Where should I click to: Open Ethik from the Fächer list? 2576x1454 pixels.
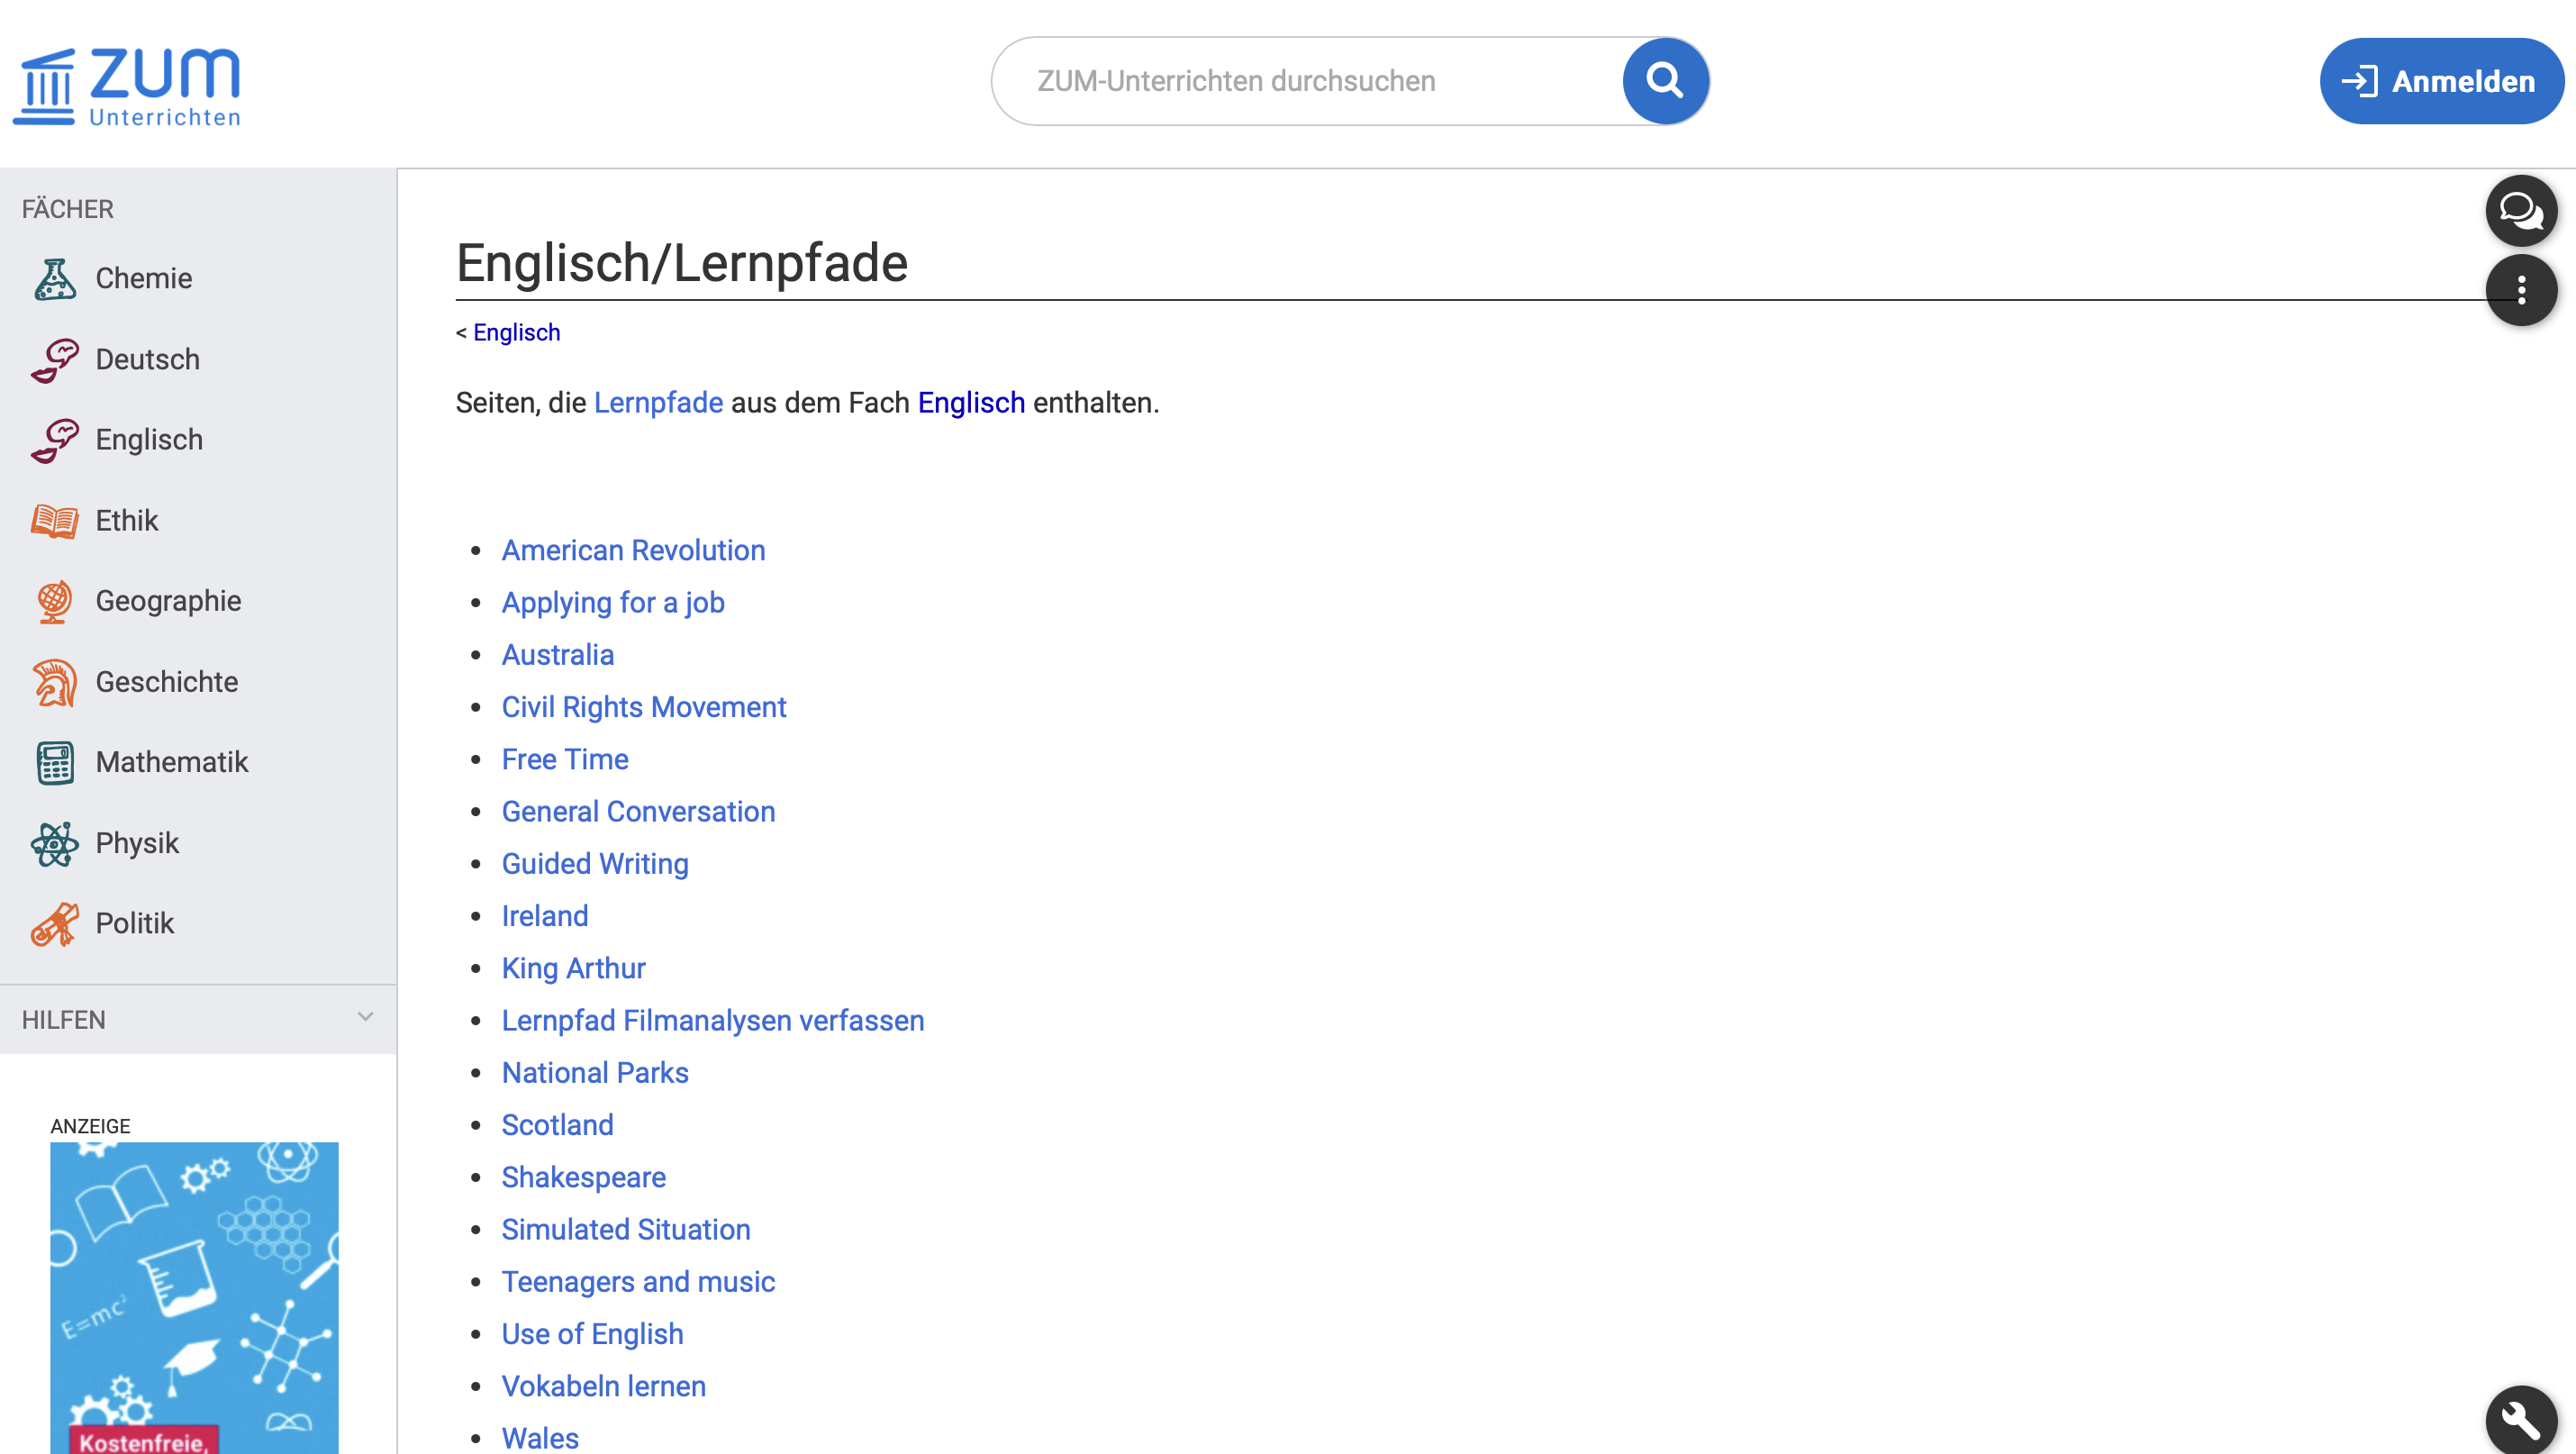[126, 521]
